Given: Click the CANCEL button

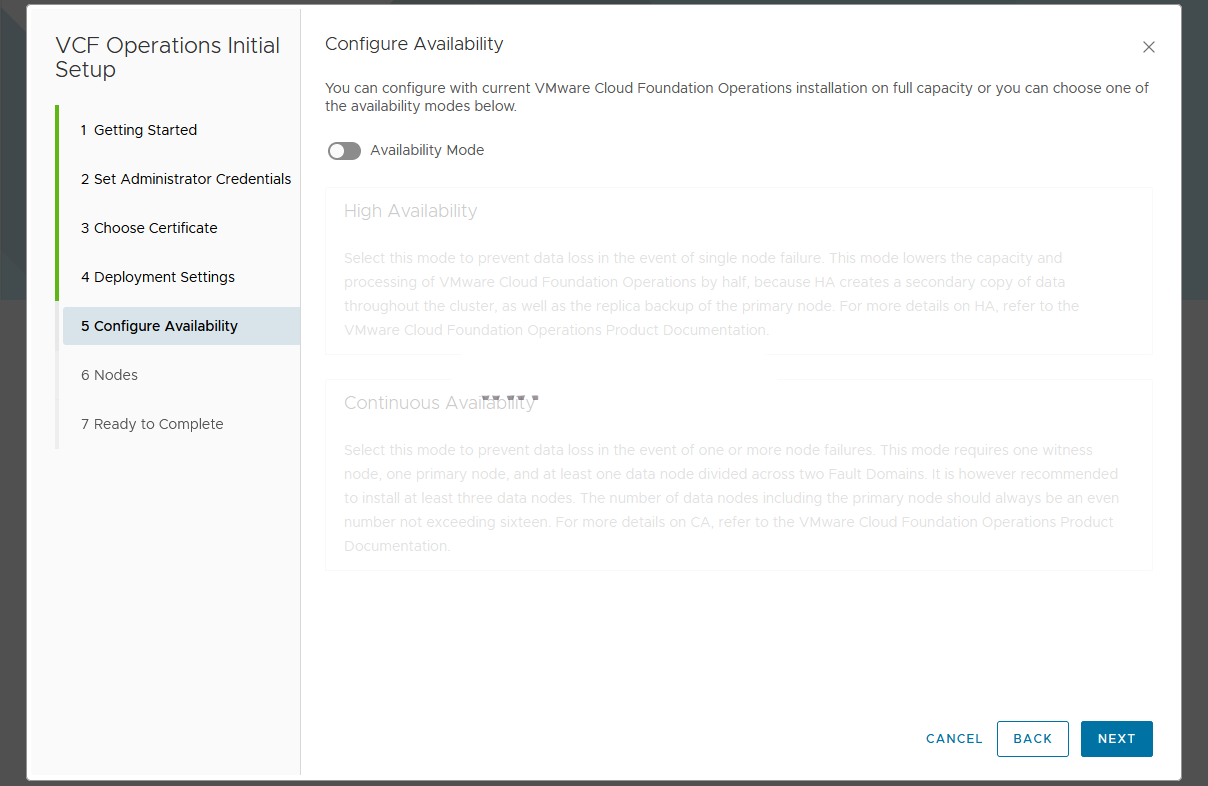Looking at the screenshot, I should coord(954,739).
